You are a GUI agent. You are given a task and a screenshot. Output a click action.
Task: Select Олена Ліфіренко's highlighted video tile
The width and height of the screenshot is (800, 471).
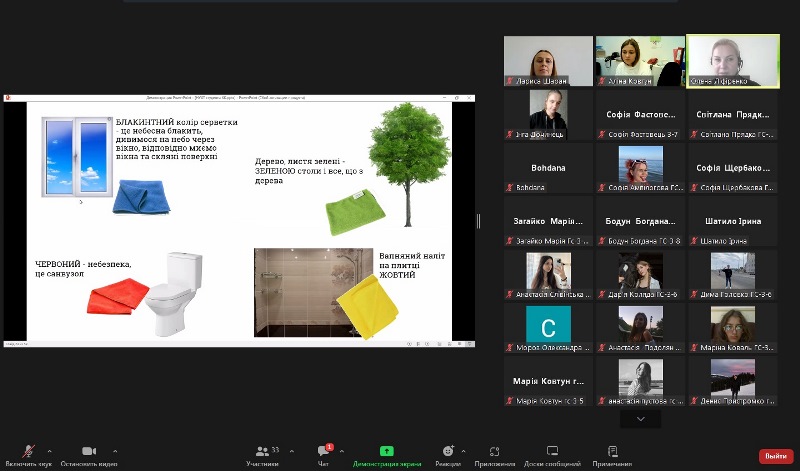tap(733, 61)
